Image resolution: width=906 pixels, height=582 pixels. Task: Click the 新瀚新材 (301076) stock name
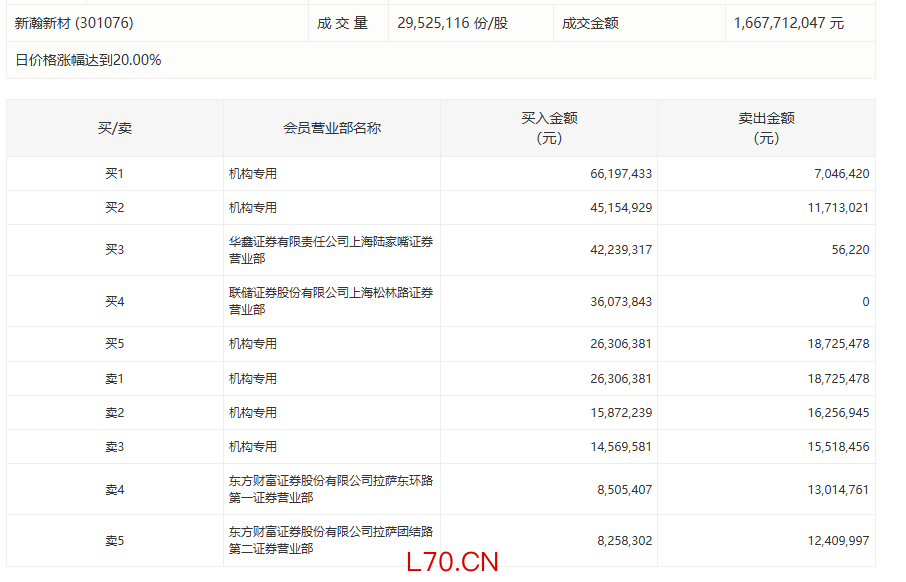point(74,23)
